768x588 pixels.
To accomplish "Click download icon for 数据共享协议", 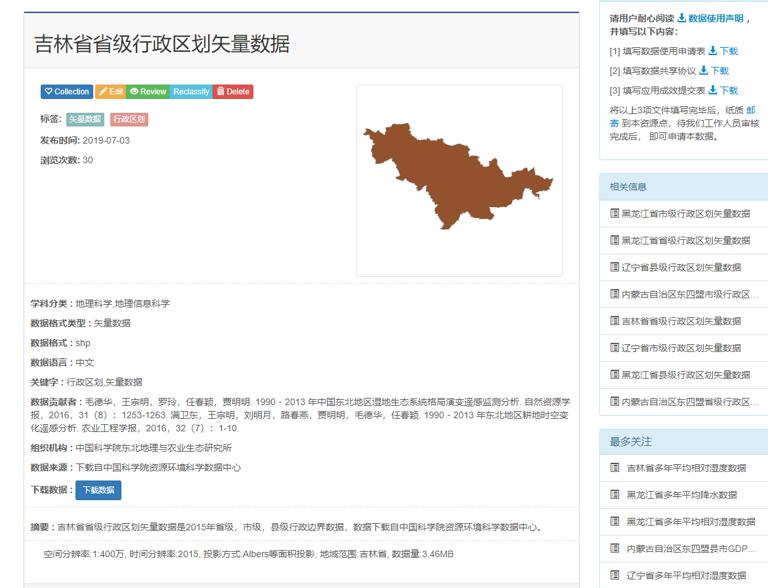I will pyautogui.click(x=703, y=70).
